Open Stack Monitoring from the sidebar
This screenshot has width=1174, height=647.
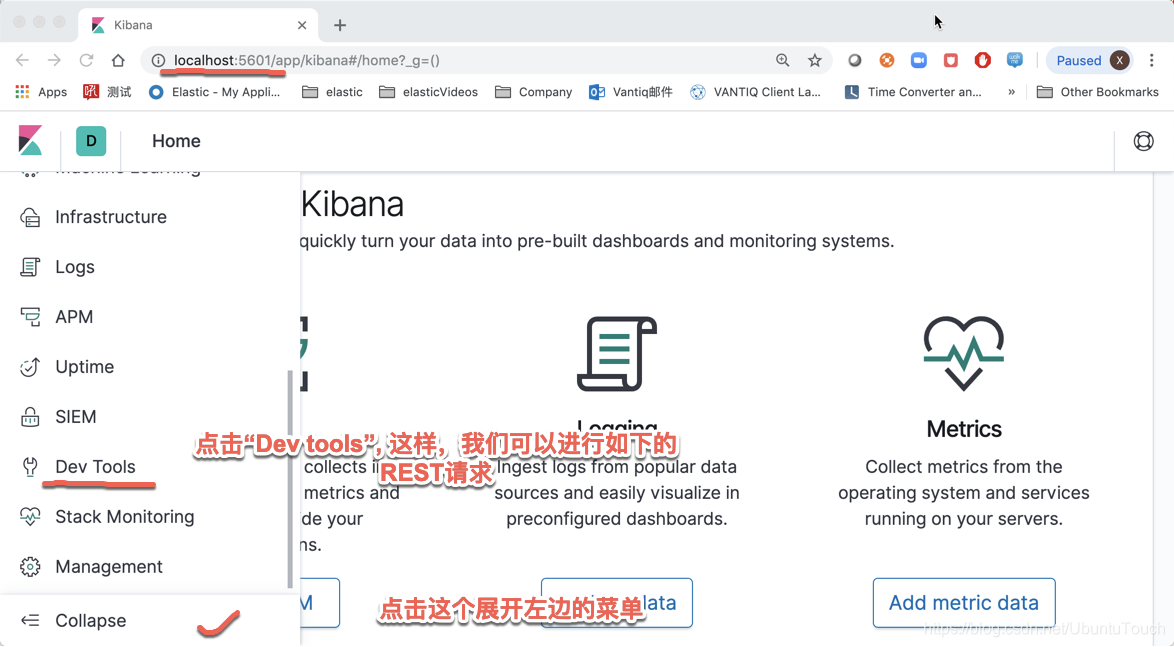(124, 517)
